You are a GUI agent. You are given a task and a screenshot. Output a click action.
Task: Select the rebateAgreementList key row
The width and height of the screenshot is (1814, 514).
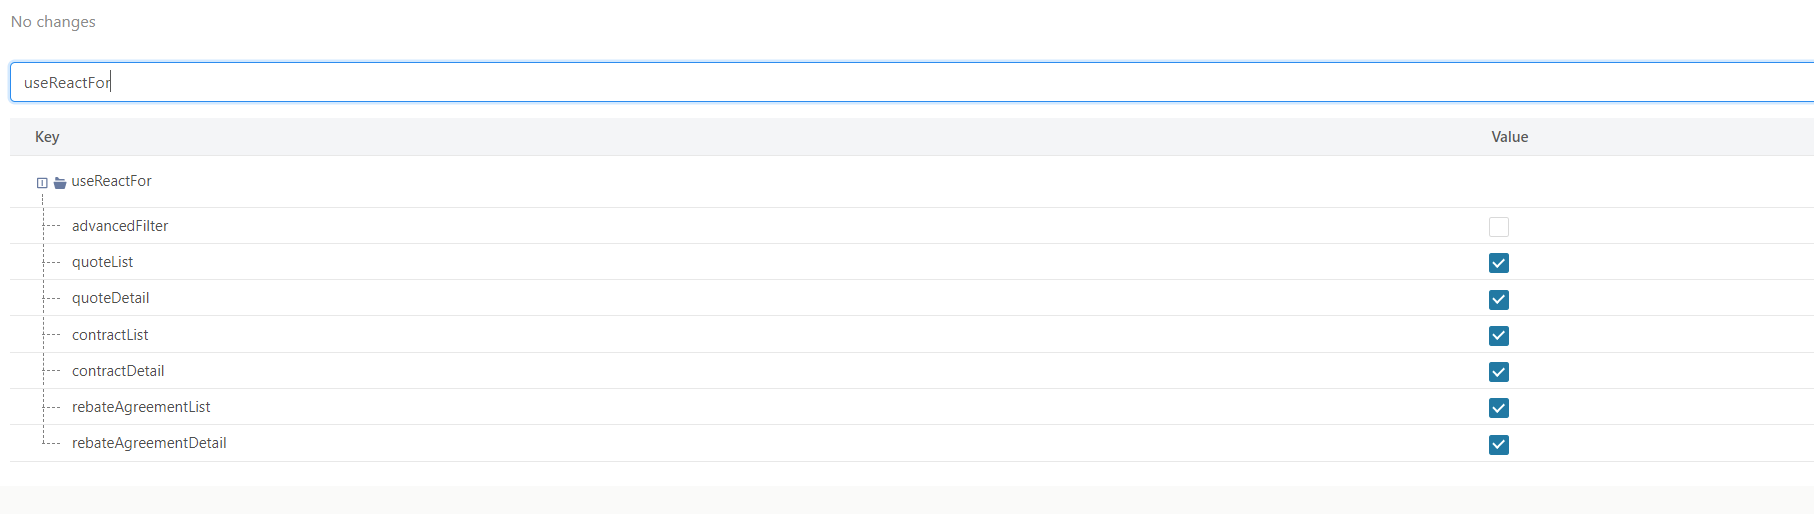(x=141, y=407)
